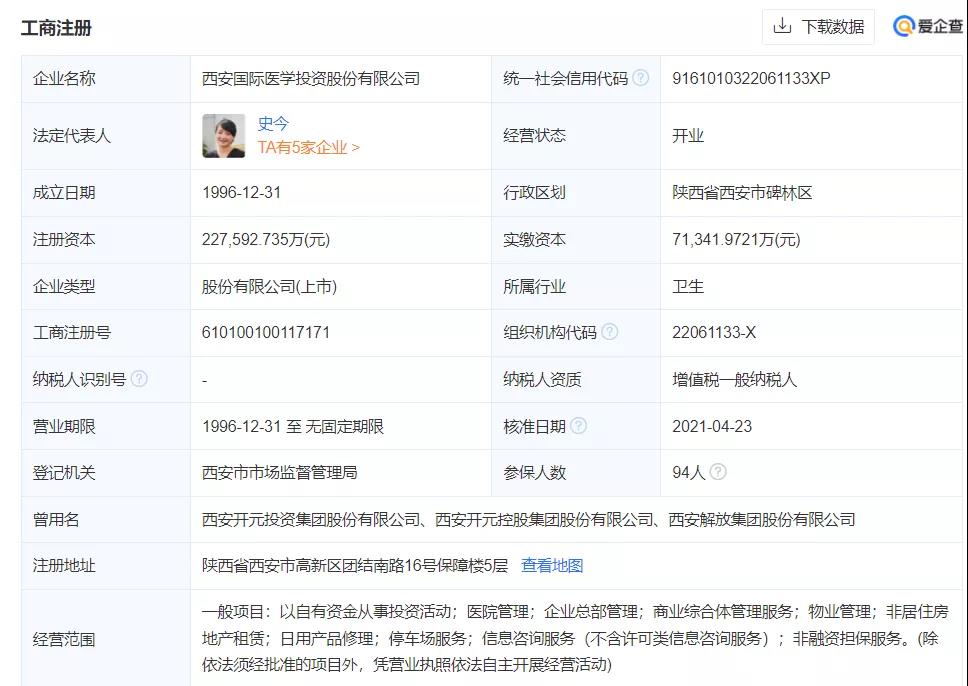This screenshot has width=968, height=686.
Task: Select the 1996-12-31 至 无固定期限 business term
Action: [293, 427]
